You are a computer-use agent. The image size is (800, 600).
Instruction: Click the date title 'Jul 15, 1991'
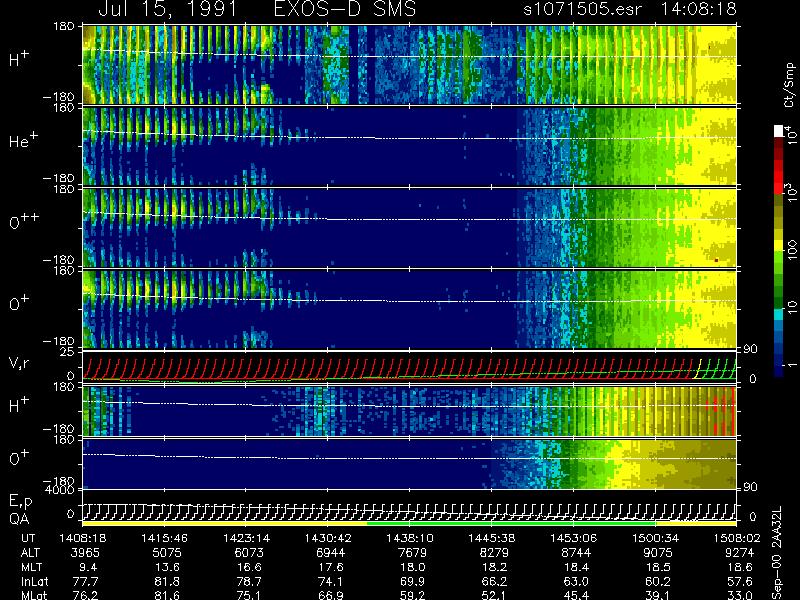167,9
